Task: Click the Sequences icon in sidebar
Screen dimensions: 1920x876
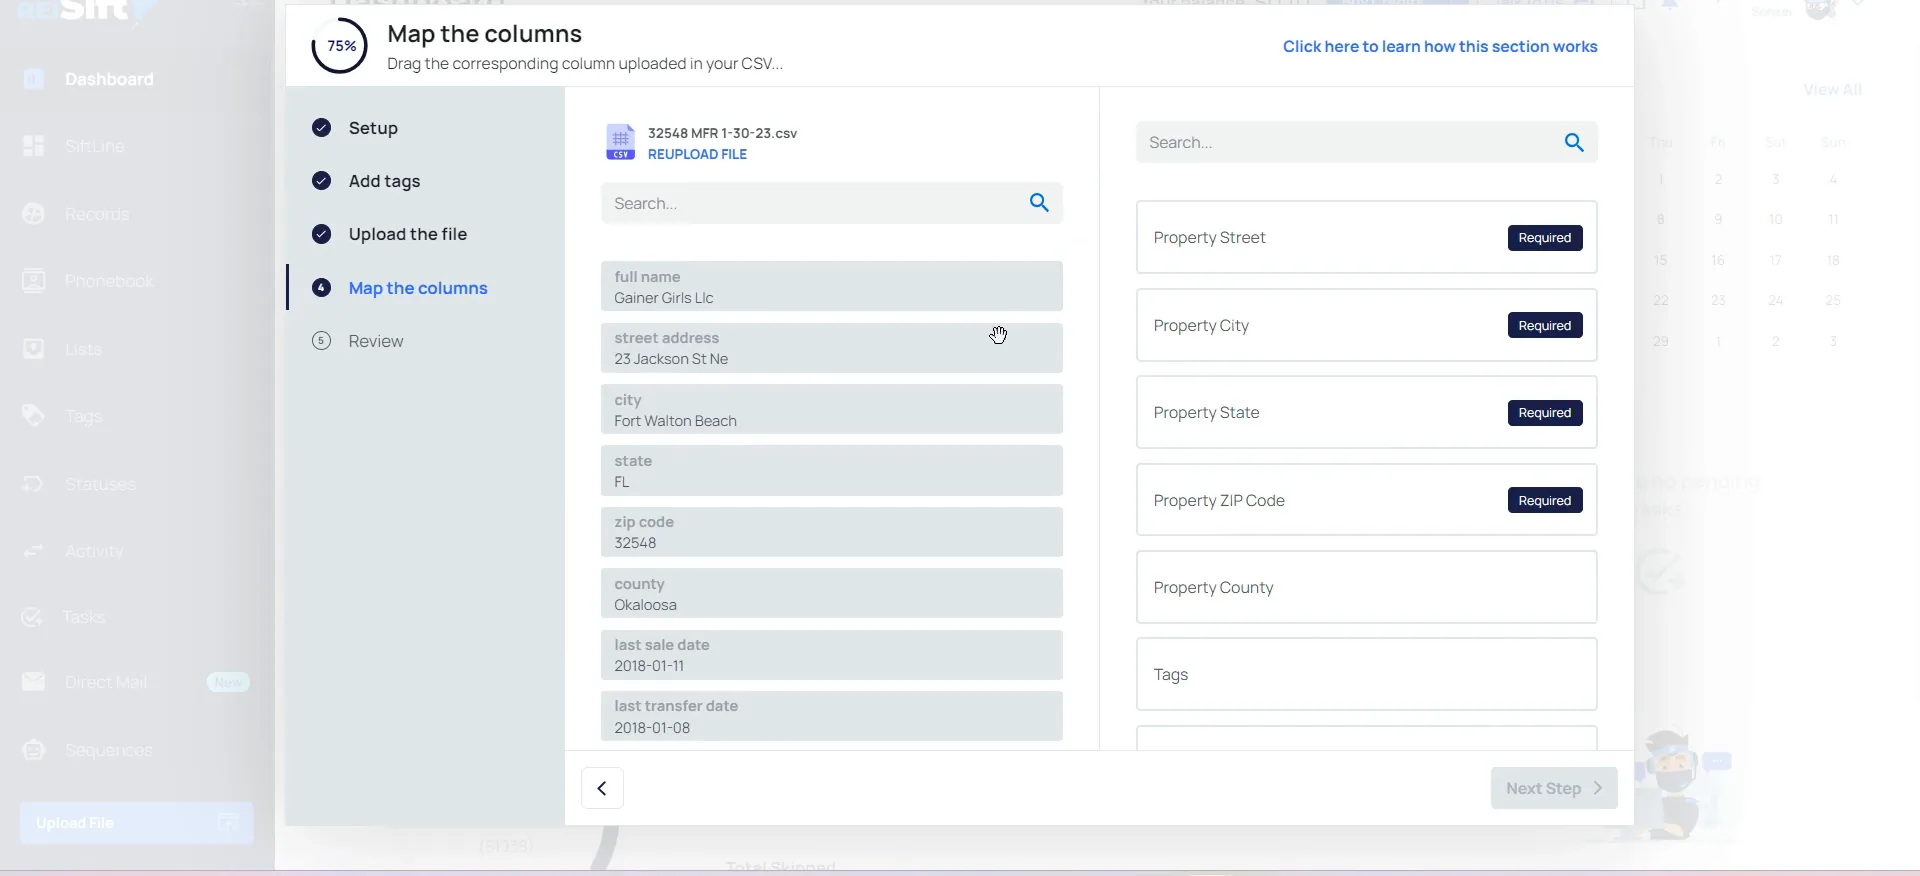Action: tap(34, 750)
